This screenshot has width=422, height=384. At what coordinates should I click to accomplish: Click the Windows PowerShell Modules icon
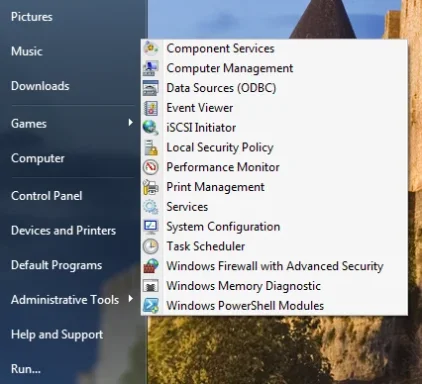(x=151, y=306)
